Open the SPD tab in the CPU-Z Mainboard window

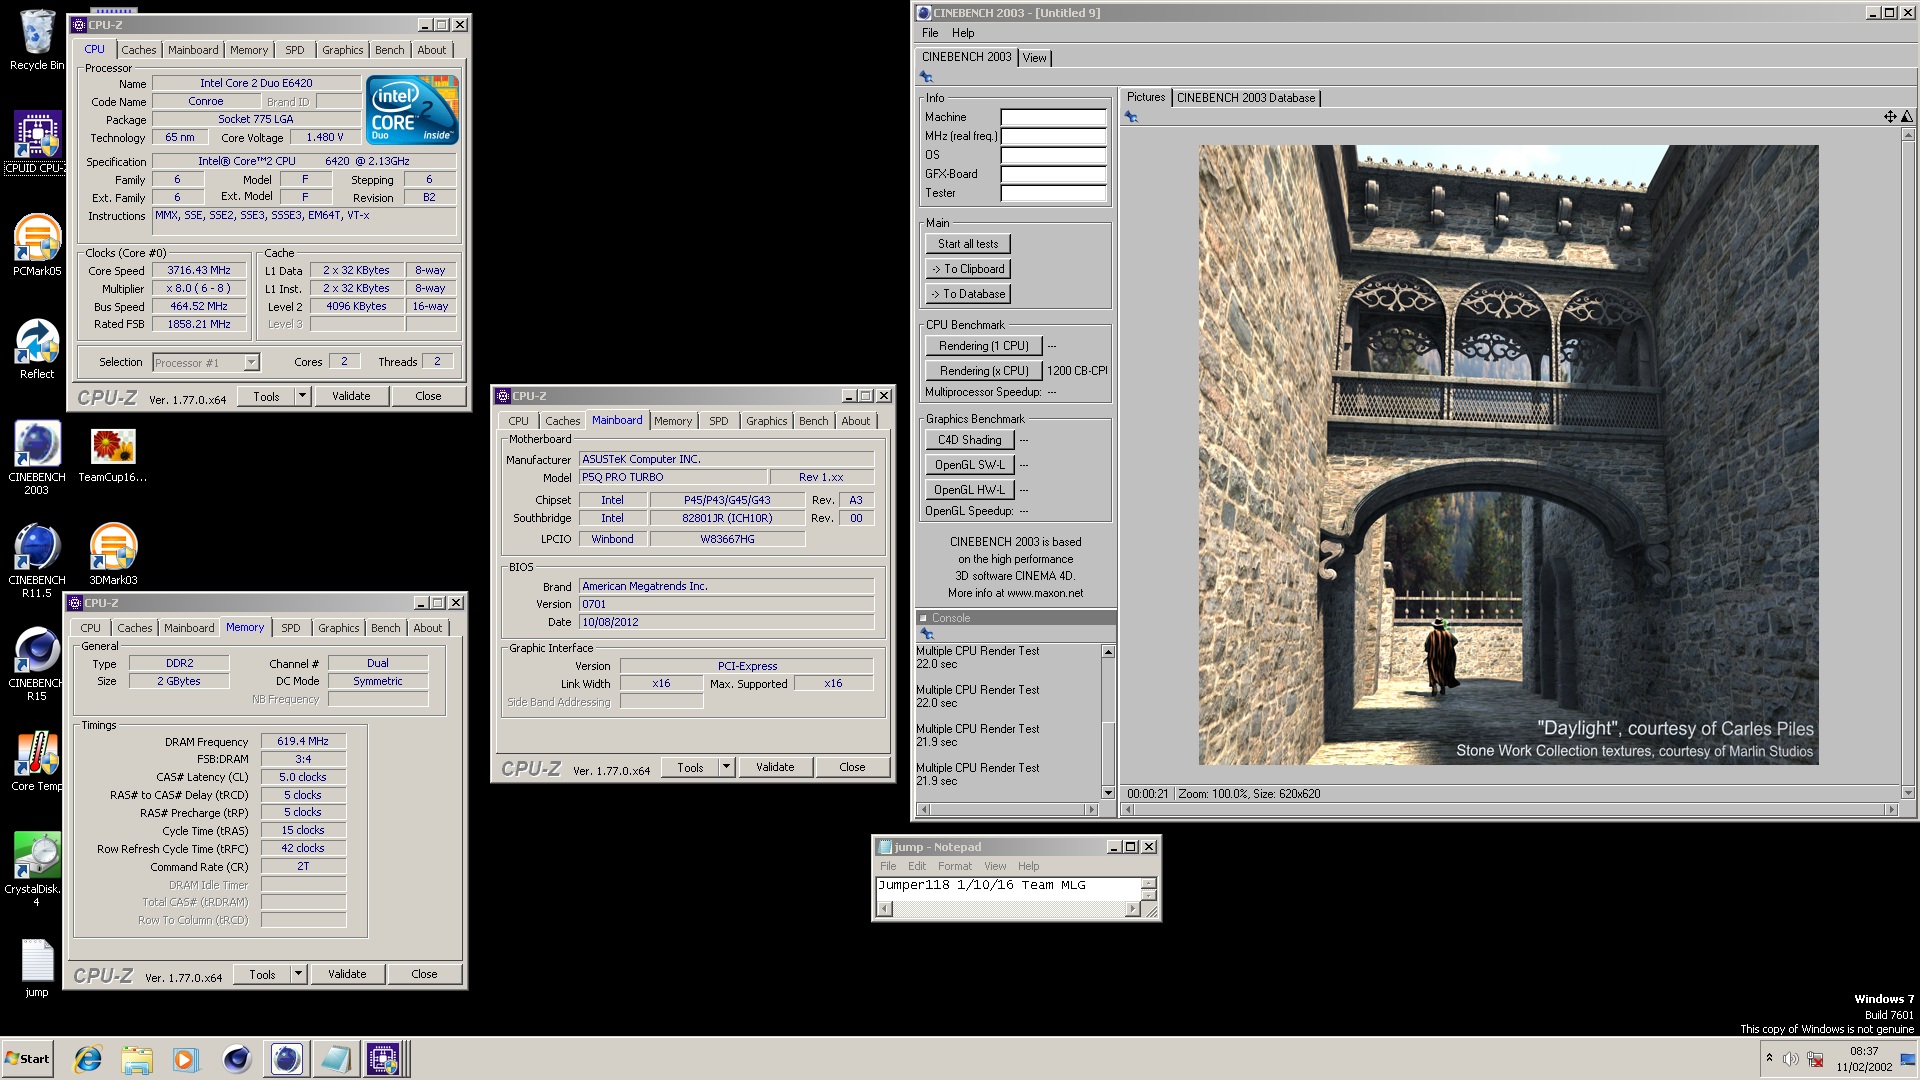719,421
